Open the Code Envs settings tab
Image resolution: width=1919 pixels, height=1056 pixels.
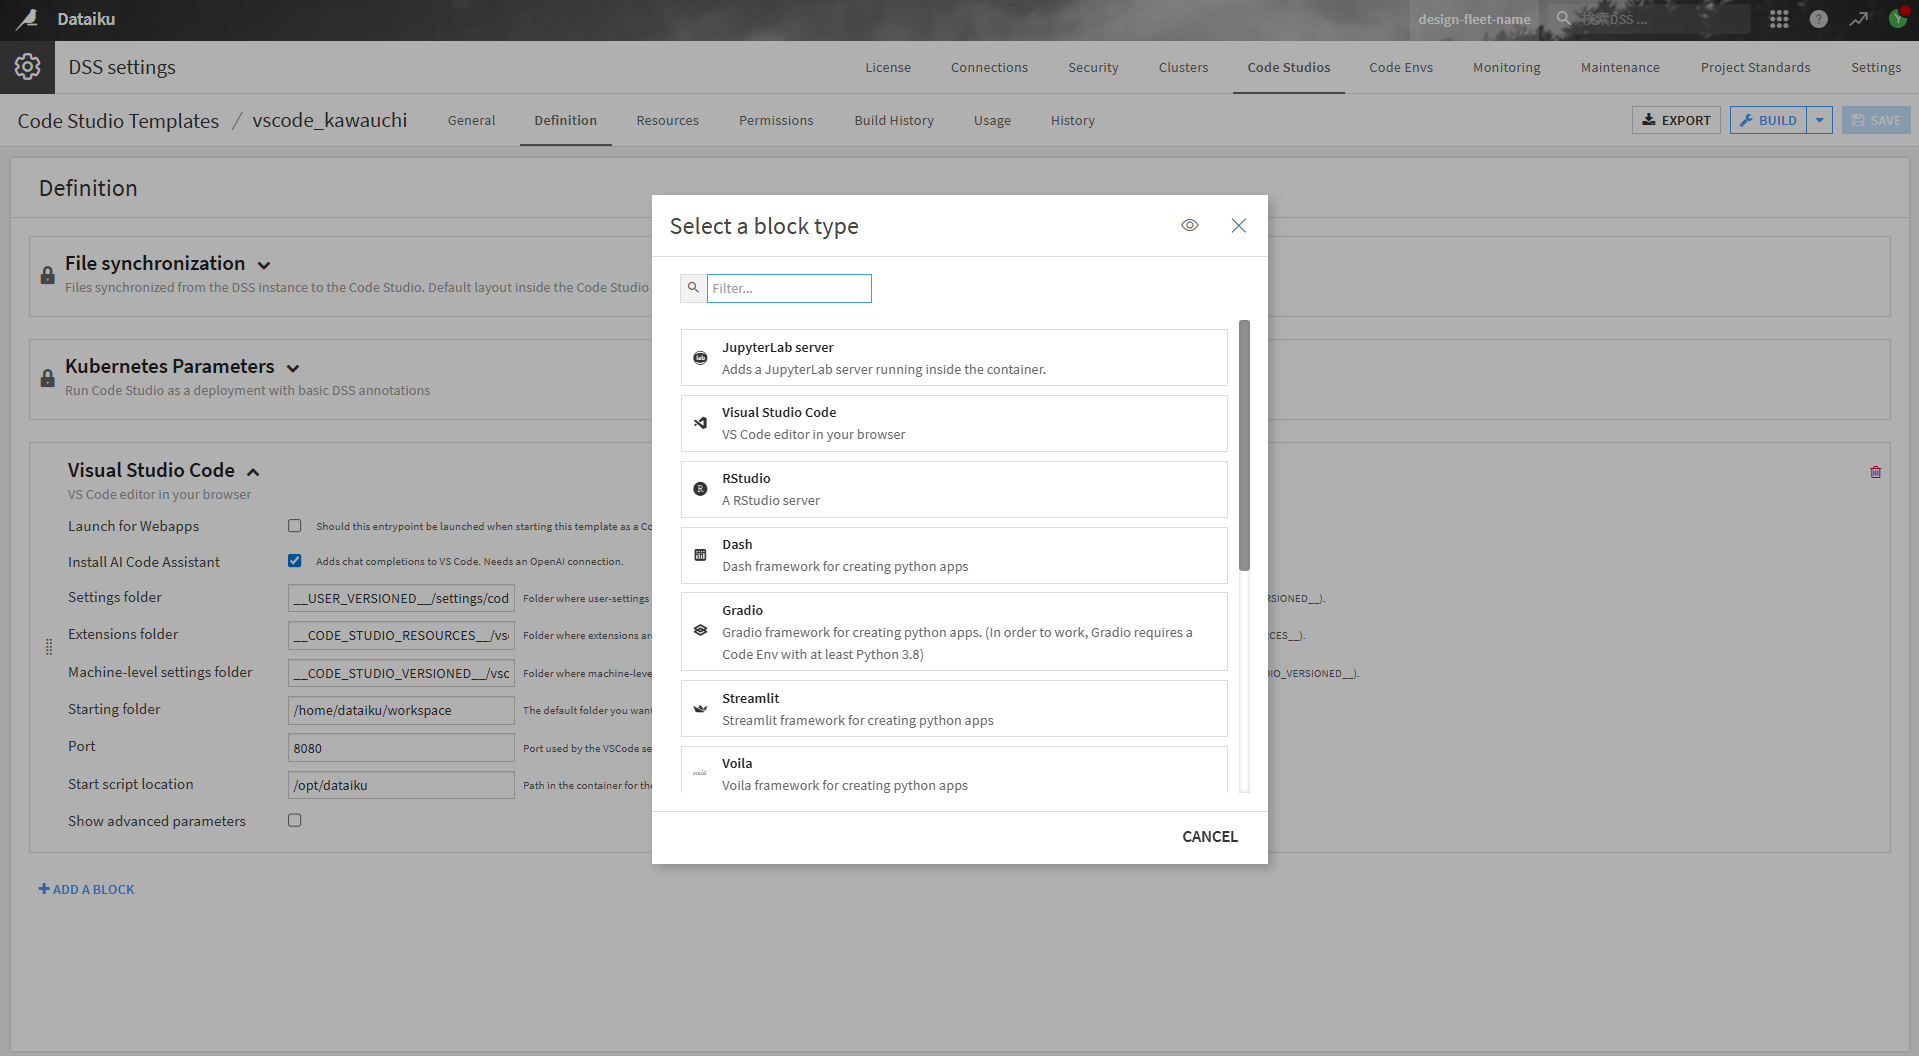(x=1400, y=67)
